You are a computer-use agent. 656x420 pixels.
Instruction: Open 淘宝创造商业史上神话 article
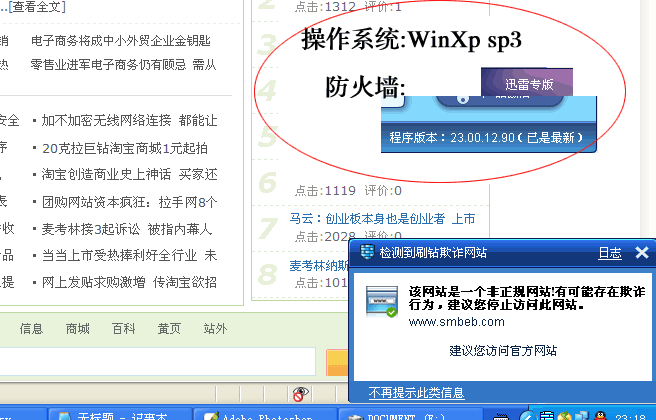pos(106,174)
